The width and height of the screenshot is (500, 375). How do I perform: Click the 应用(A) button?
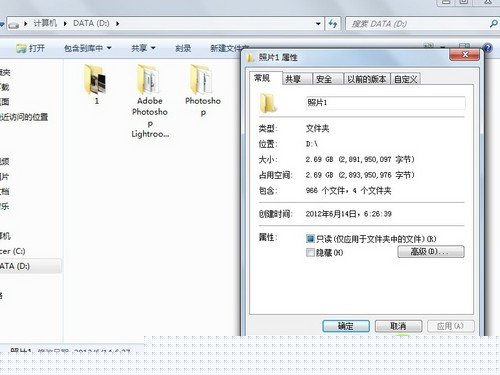tap(450, 326)
